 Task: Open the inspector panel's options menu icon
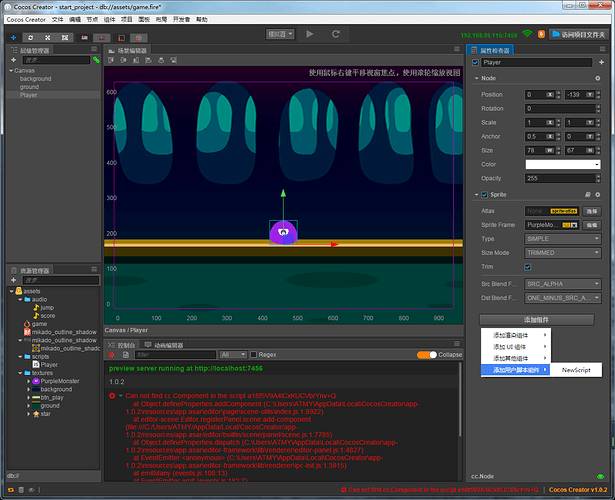pyautogui.click(x=602, y=49)
